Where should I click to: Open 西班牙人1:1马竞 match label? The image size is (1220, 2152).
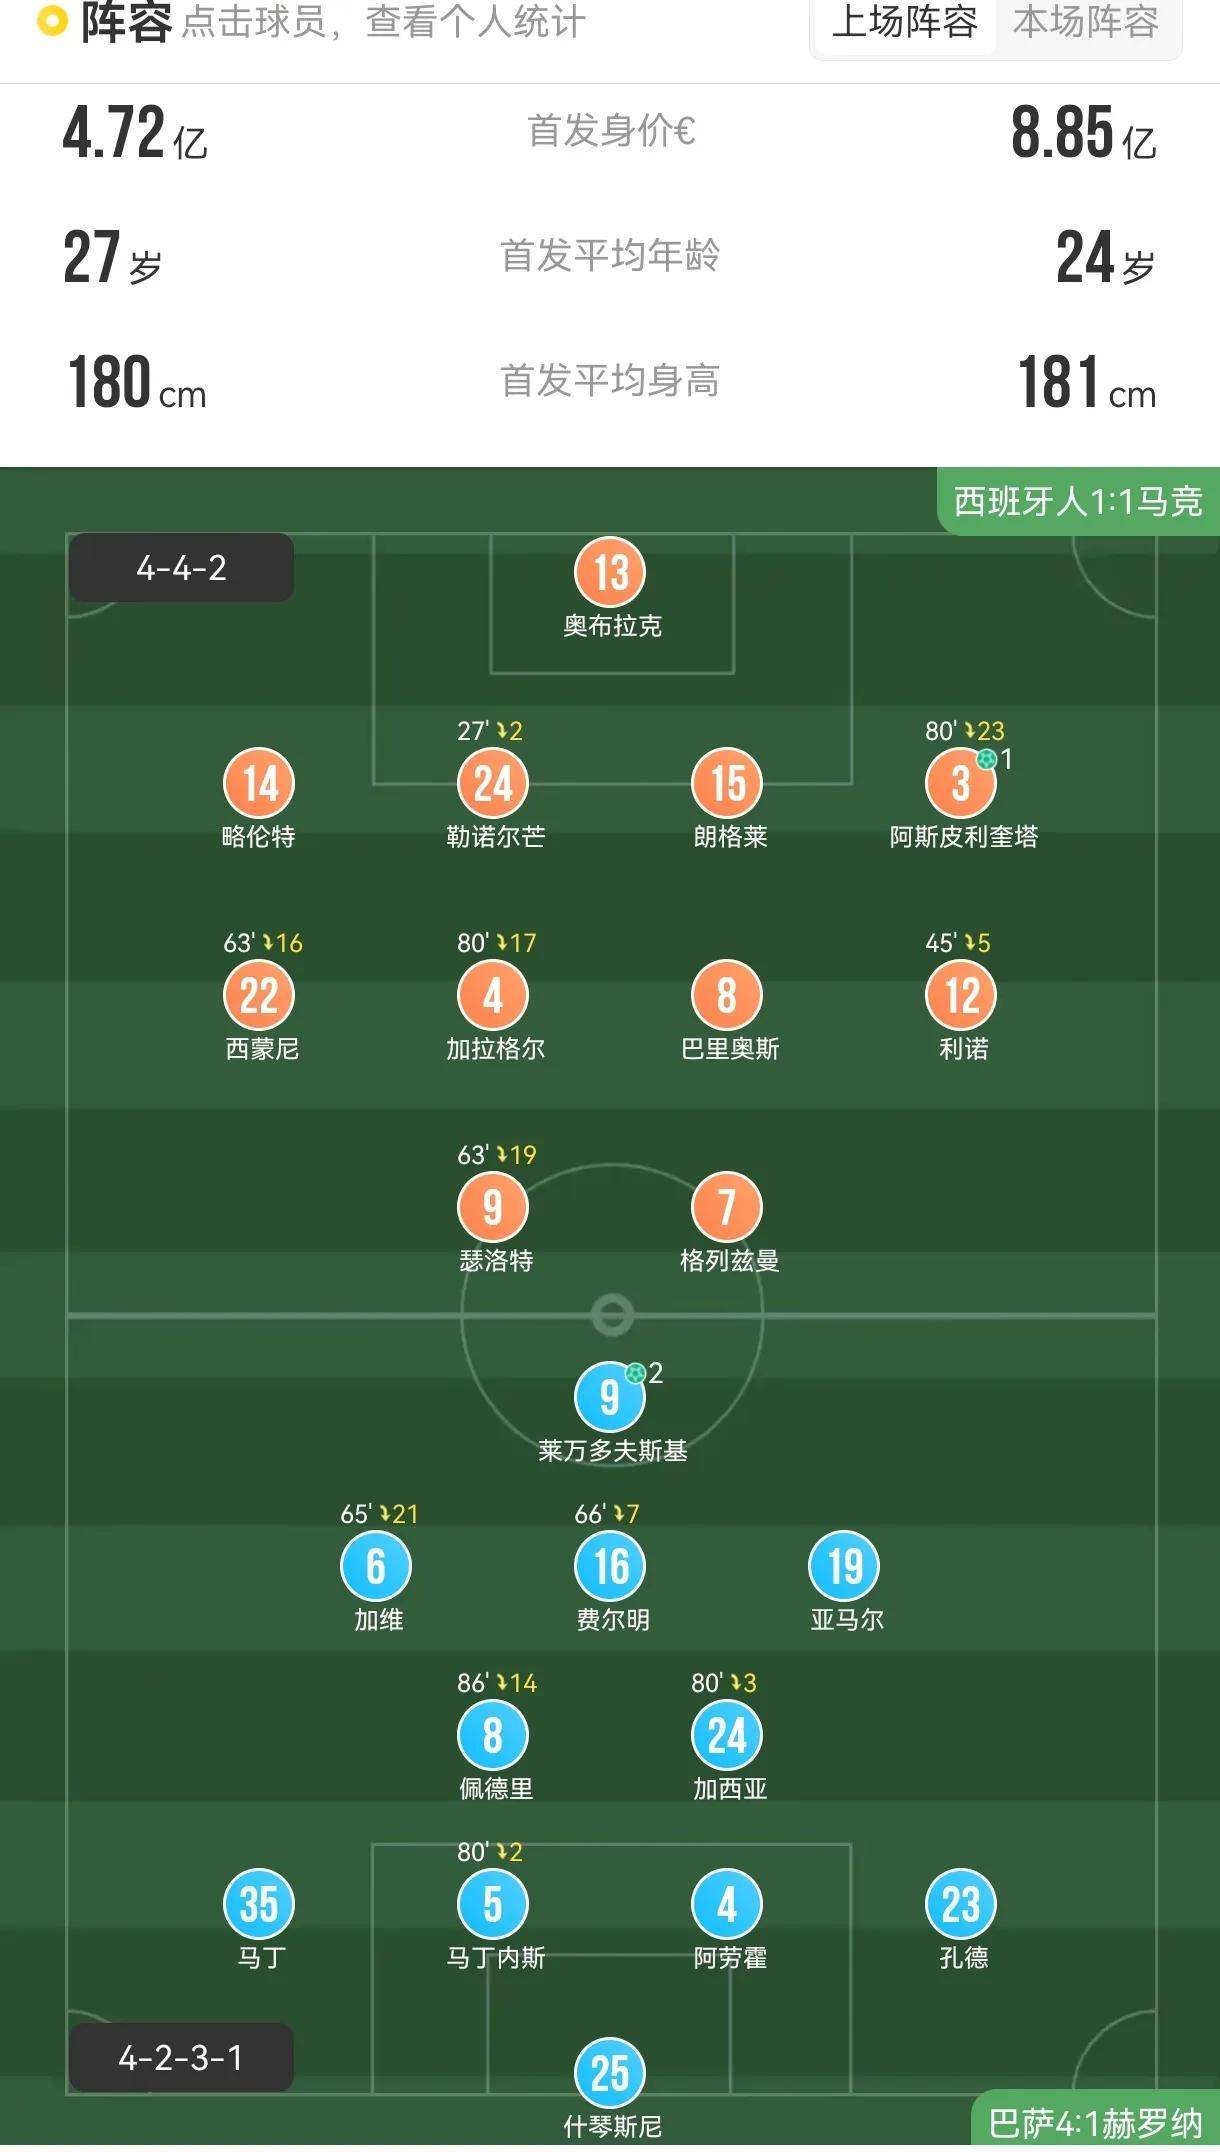(x=1078, y=501)
